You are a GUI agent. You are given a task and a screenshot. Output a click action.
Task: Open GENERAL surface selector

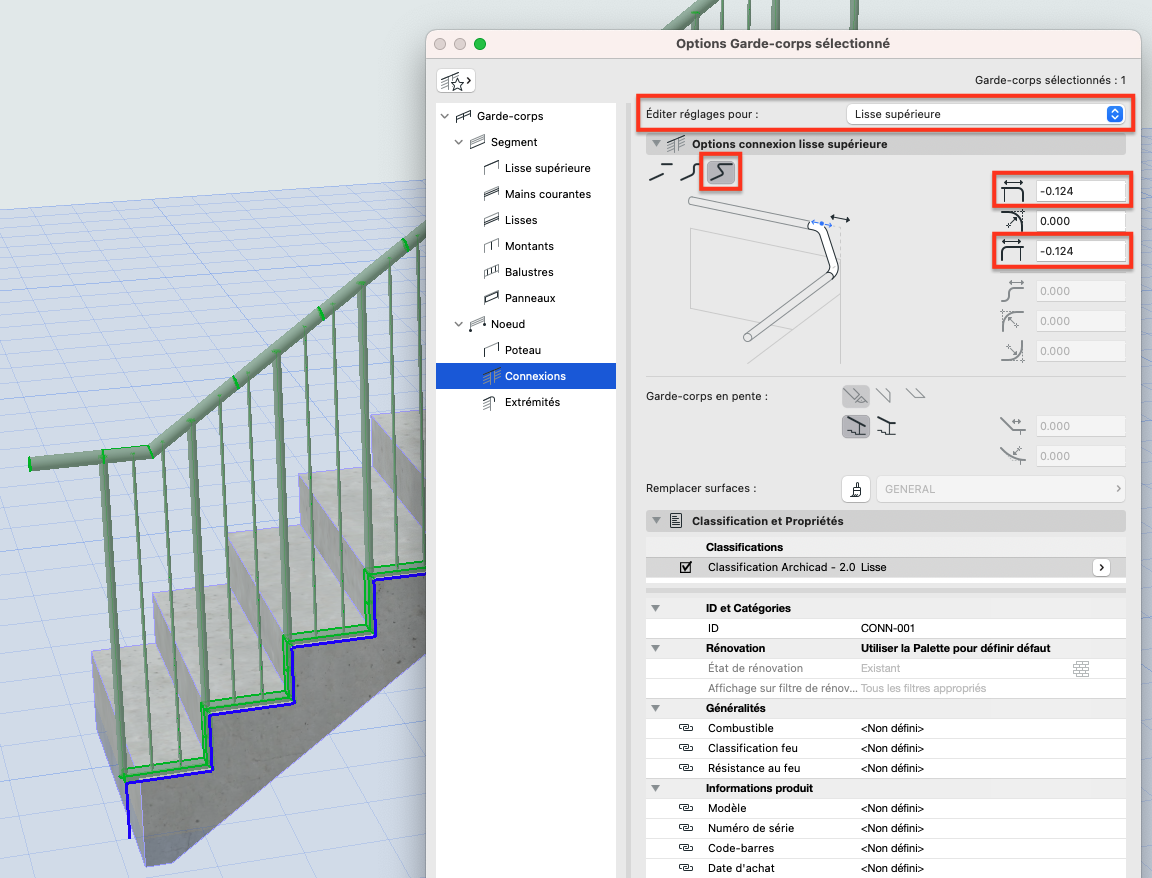(1001, 489)
